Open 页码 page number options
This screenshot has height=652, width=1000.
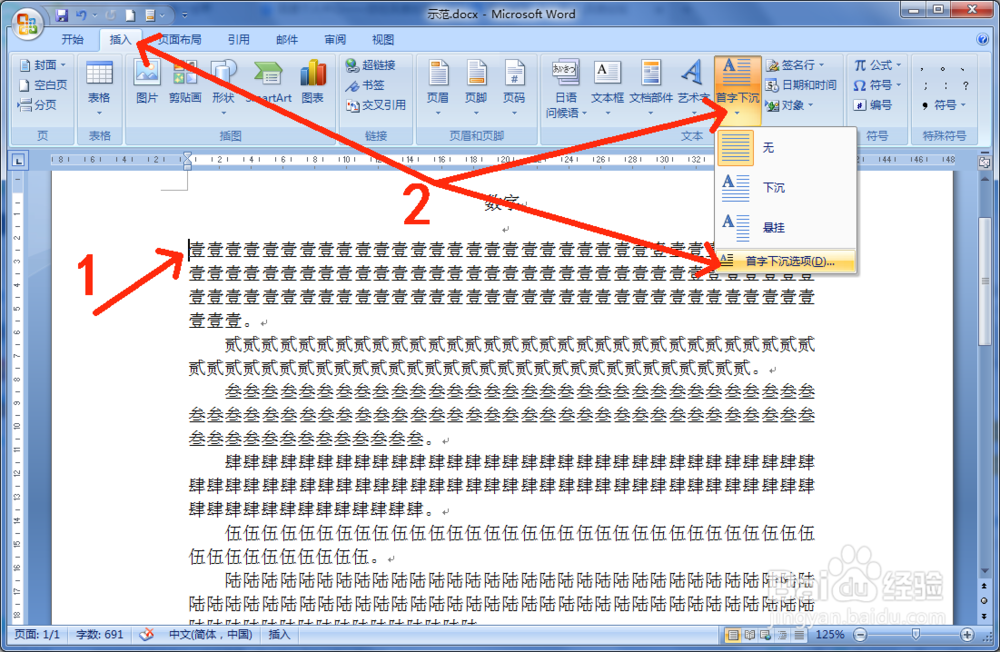click(x=514, y=88)
